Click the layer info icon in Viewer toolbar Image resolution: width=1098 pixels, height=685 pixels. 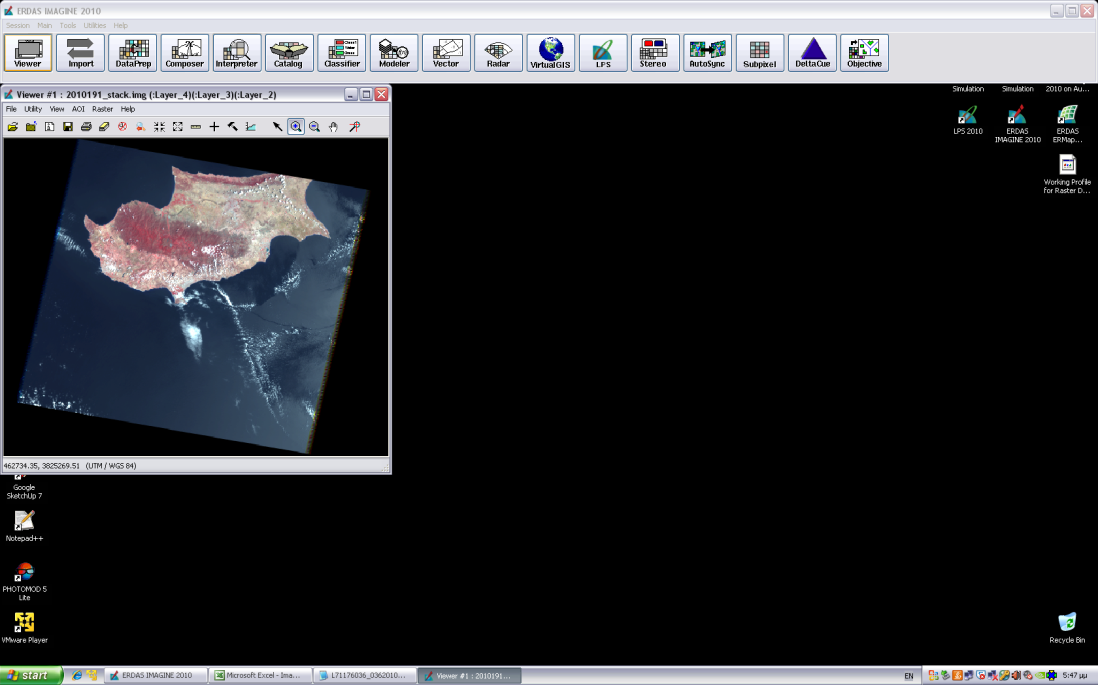coord(50,127)
